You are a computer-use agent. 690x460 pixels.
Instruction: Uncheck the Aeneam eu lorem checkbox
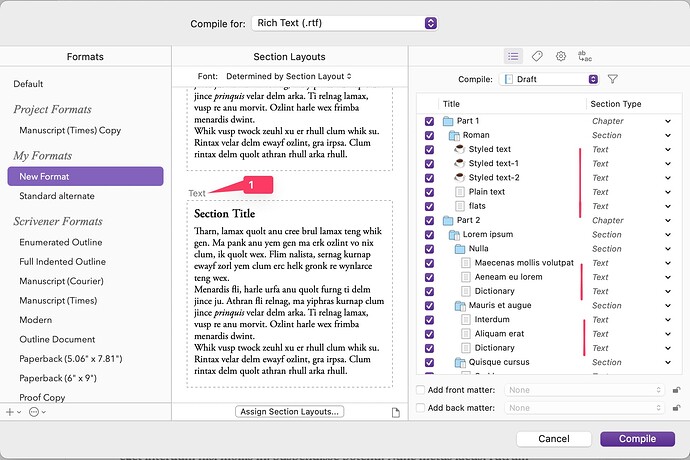(x=429, y=277)
